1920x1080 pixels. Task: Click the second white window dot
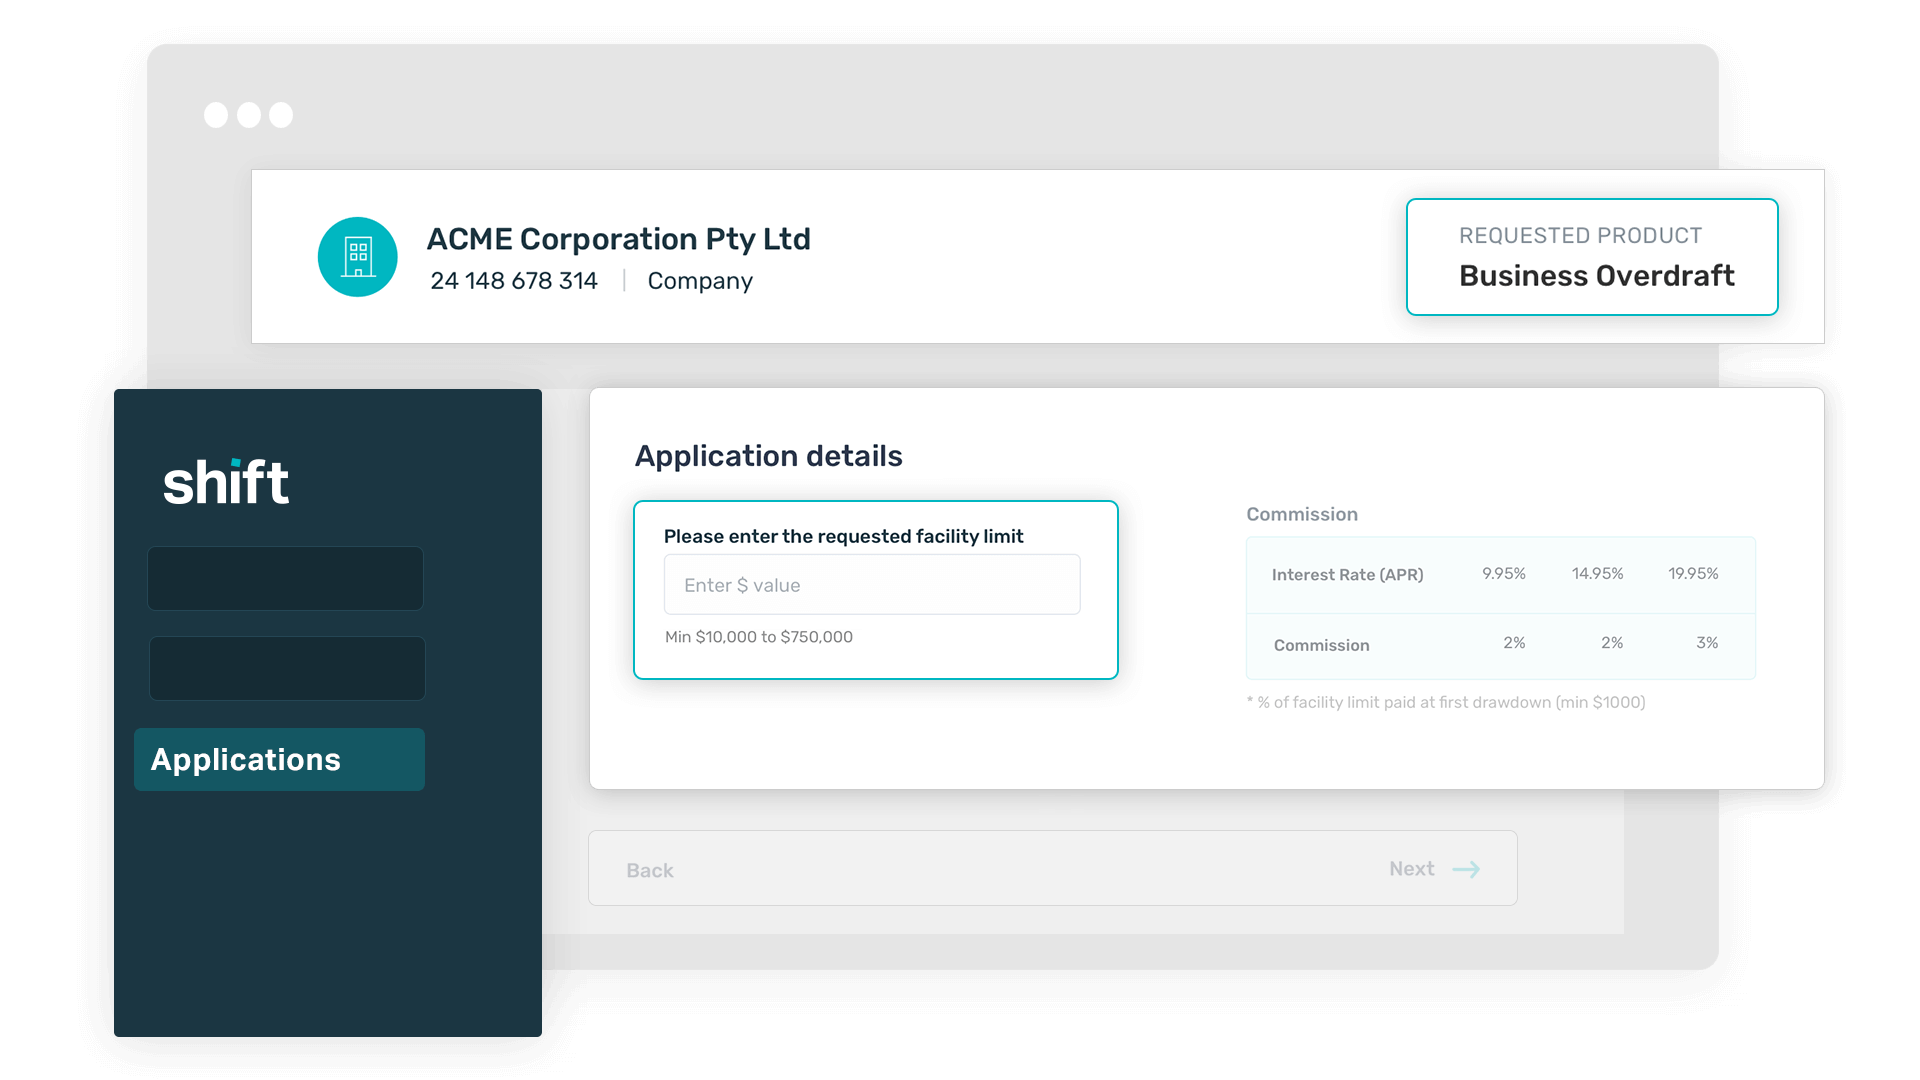(249, 115)
